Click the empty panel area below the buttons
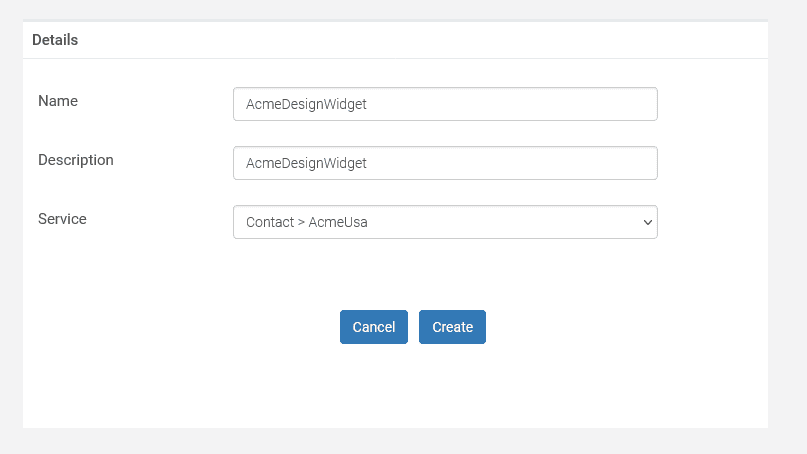Image resolution: width=807 pixels, height=454 pixels. coord(395,386)
